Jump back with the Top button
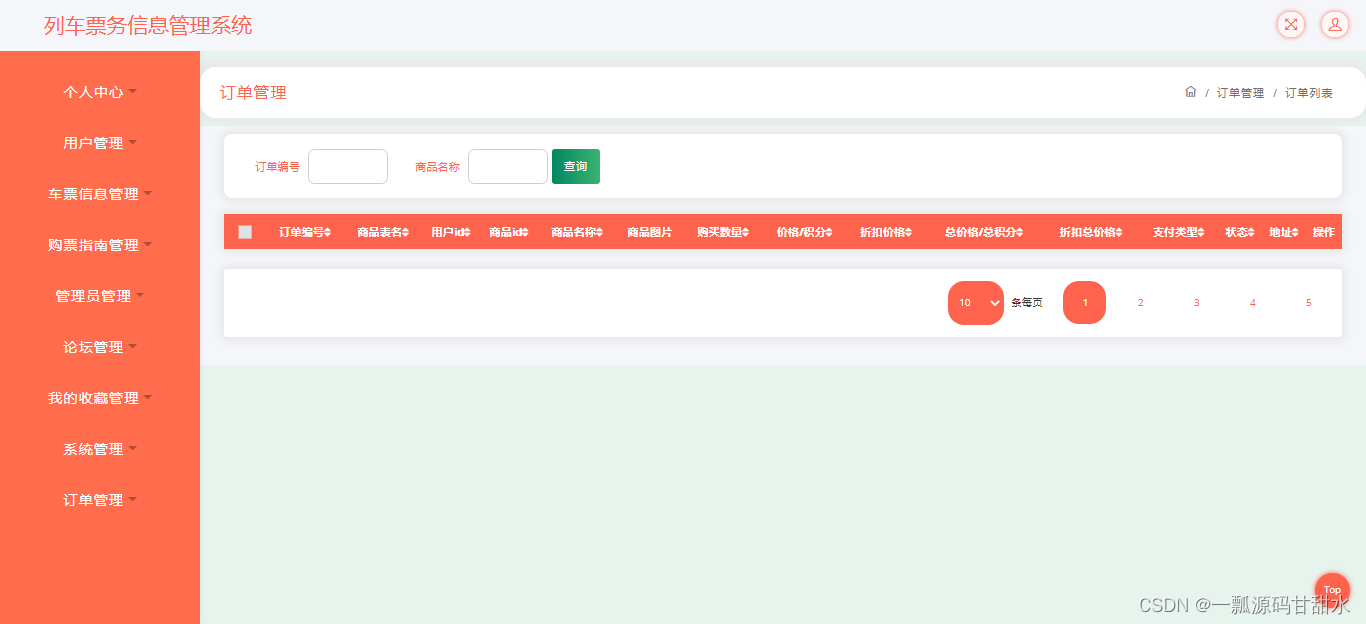This screenshot has height=624, width=1366. tap(1332, 590)
